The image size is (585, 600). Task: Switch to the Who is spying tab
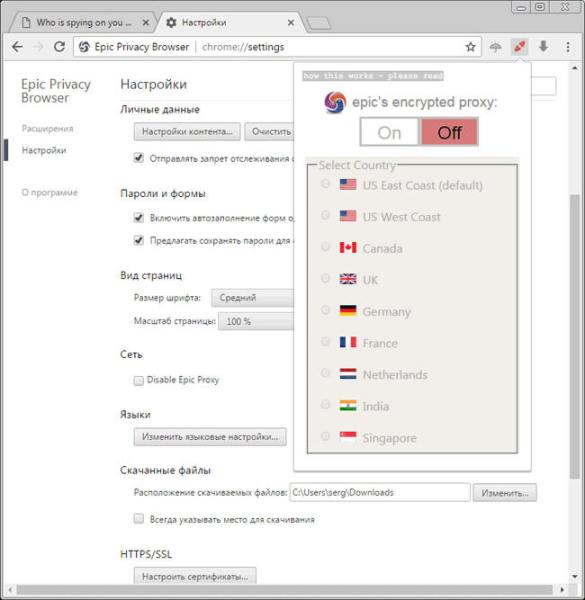pyautogui.click(x=83, y=23)
